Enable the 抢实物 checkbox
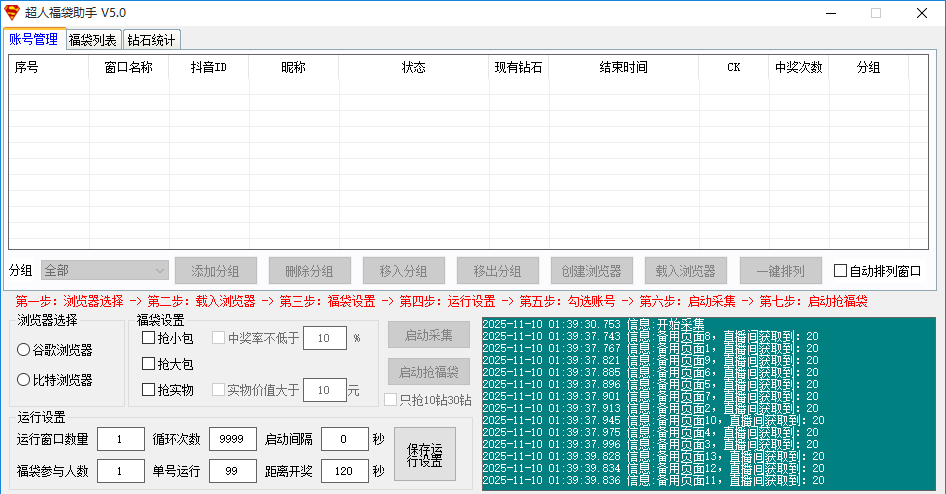 [149, 390]
